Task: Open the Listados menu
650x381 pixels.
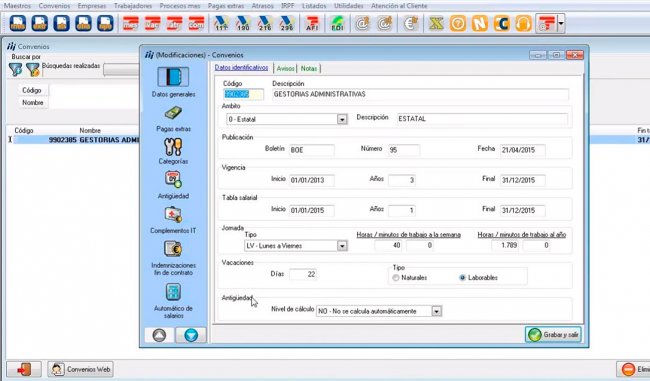Action: coord(314,6)
